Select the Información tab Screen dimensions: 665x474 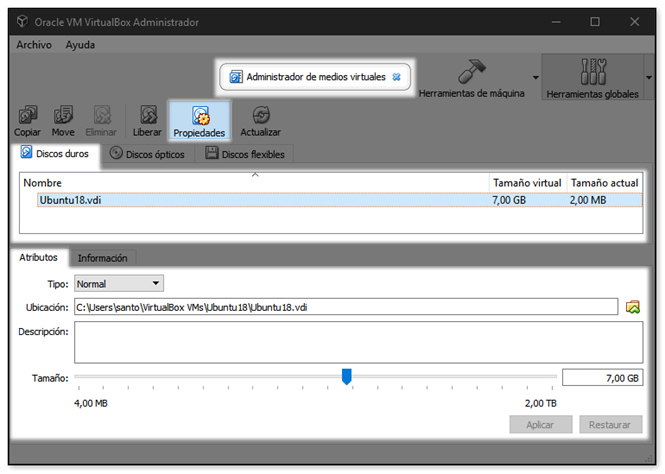tap(102, 258)
